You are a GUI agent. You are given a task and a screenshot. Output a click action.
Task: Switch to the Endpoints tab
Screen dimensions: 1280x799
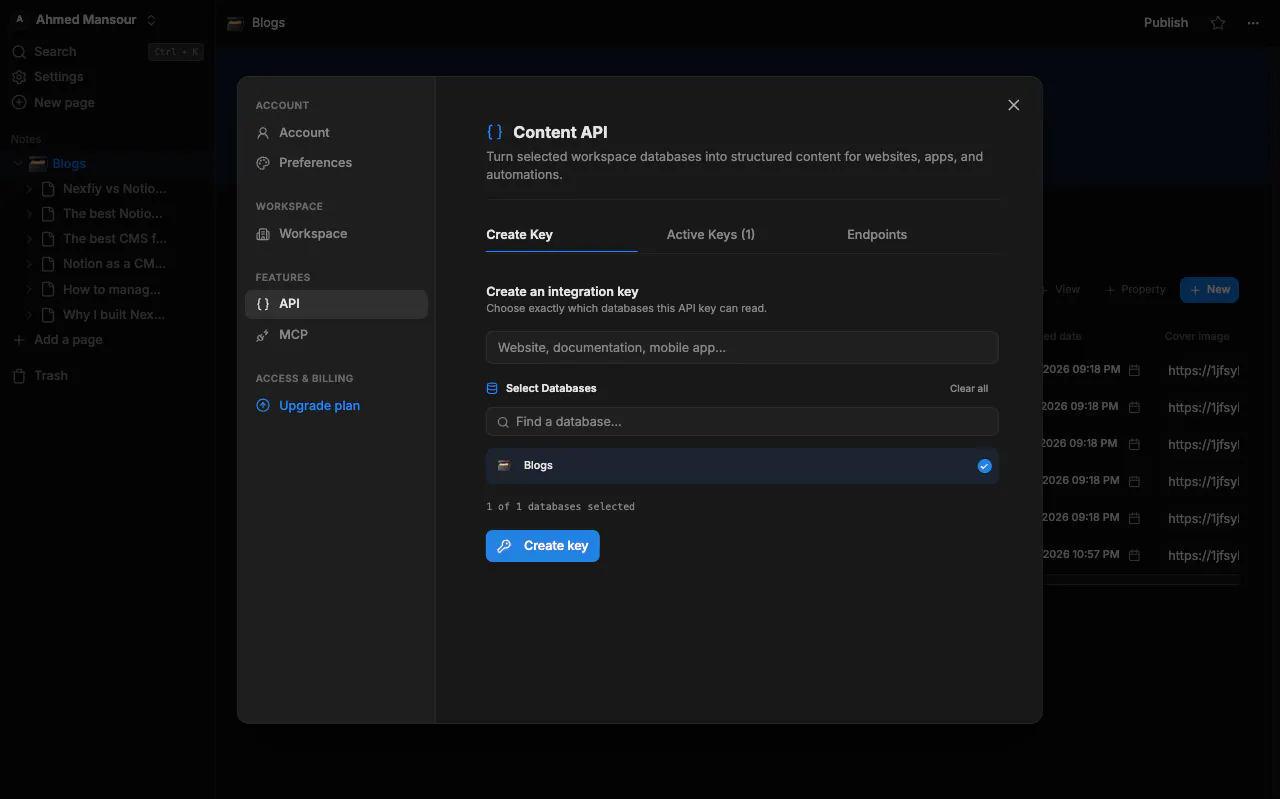[877, 235]
